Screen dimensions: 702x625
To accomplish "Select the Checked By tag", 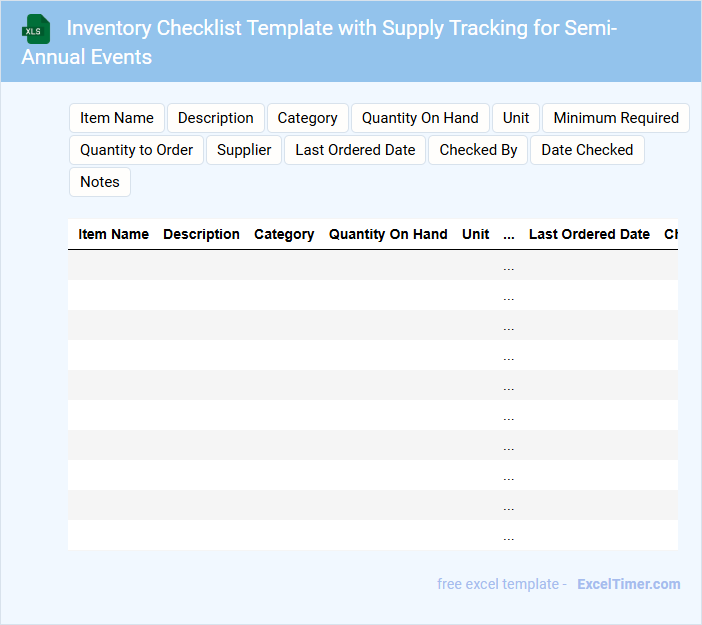I will point(478,150).
